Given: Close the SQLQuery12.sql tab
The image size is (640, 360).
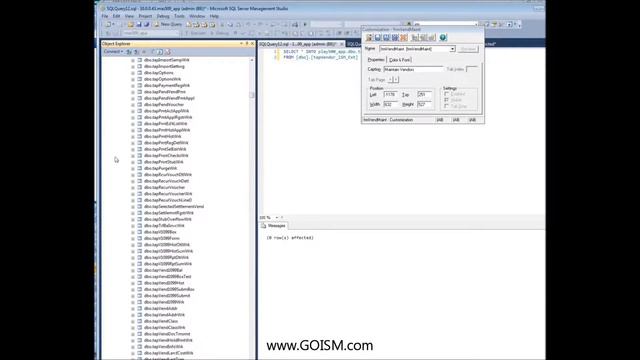Looking at the screenshot, I should click(x=342, y=44).
